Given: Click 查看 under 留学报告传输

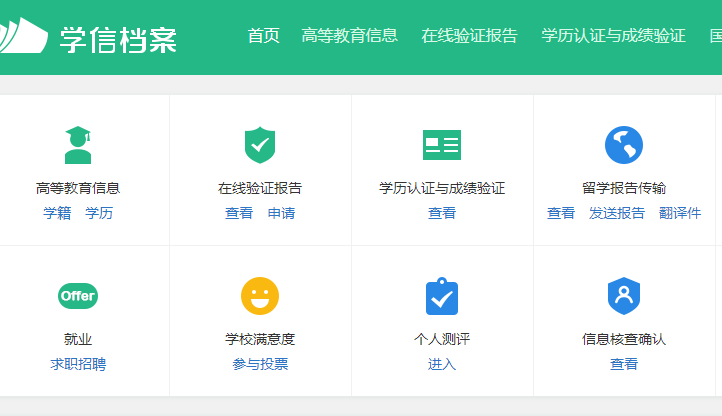Looking at the screenshot, I should [561, 213].
